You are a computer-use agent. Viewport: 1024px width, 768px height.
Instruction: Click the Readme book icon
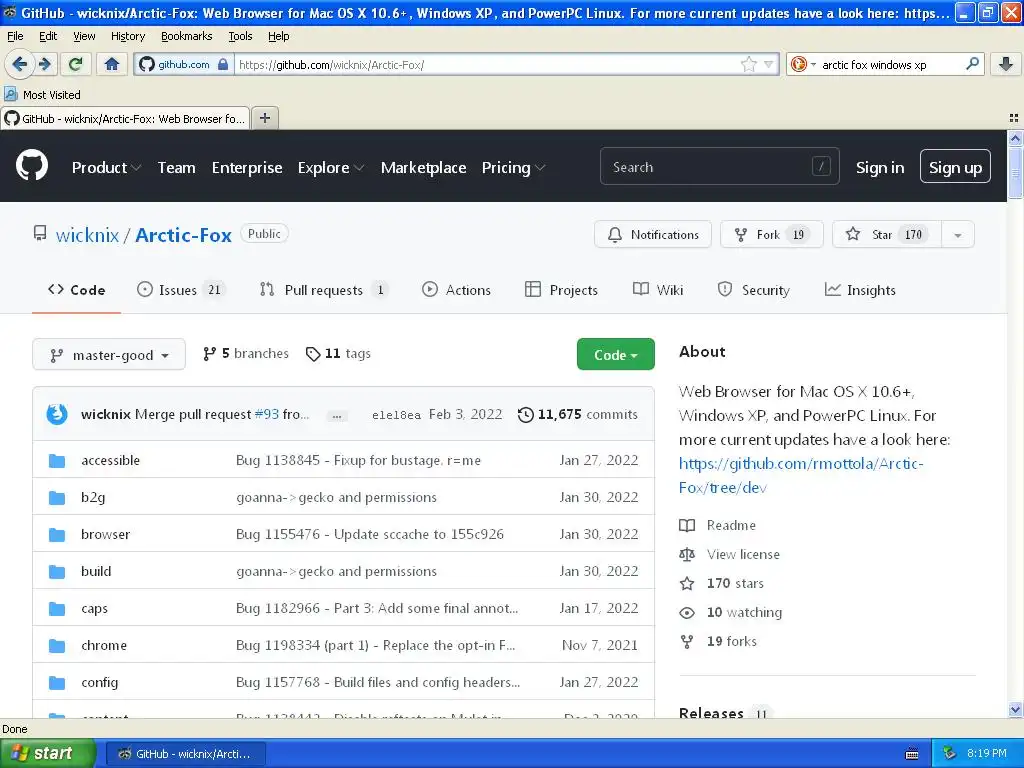[687, 525]
